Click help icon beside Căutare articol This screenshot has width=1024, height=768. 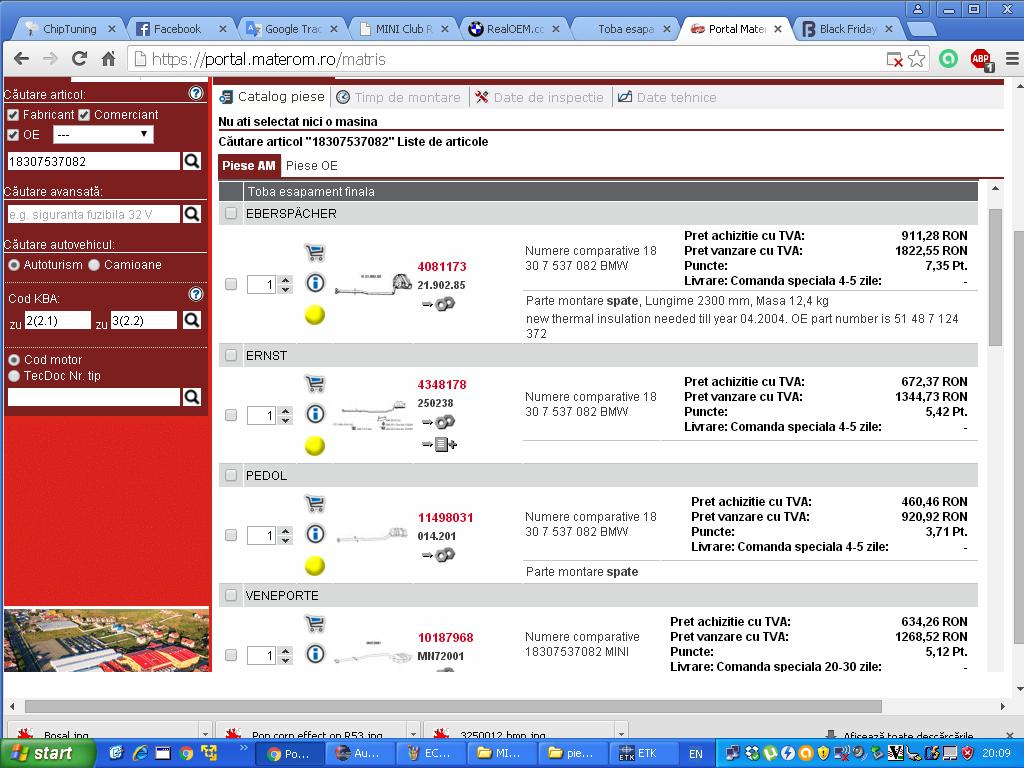tap(196, 94)
